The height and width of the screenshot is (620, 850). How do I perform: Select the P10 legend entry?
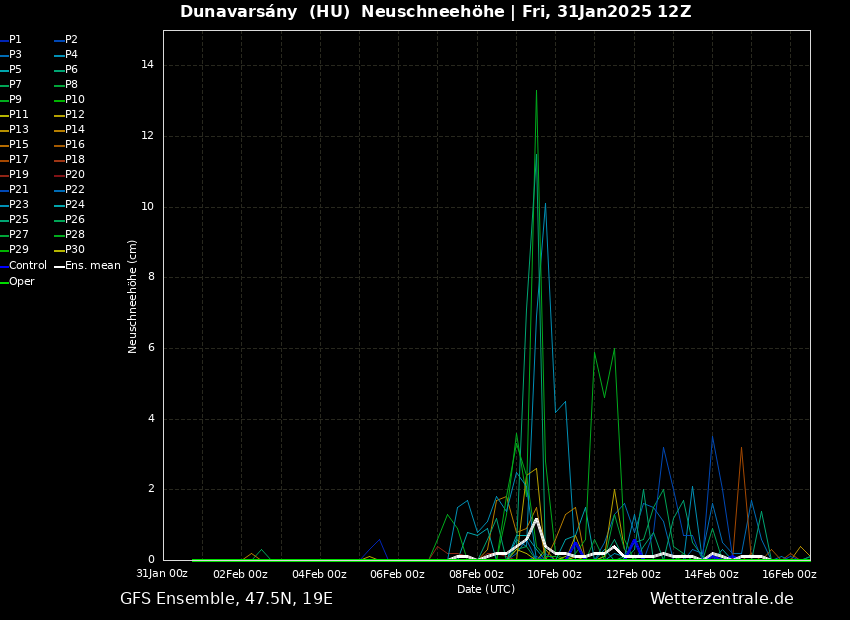[x=74, y=100]
